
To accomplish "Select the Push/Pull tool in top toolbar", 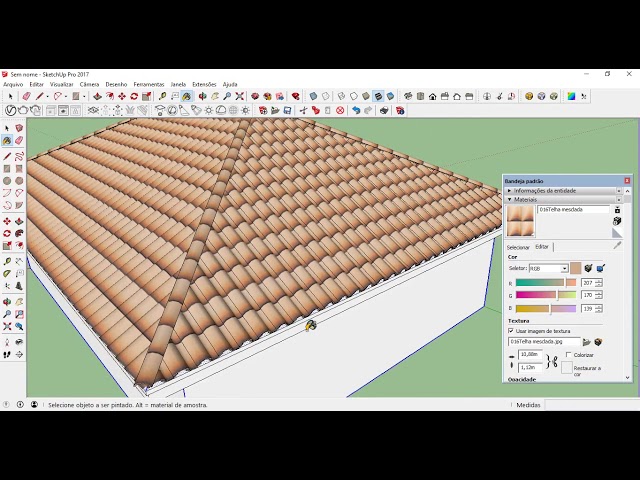I will (98, 96).
